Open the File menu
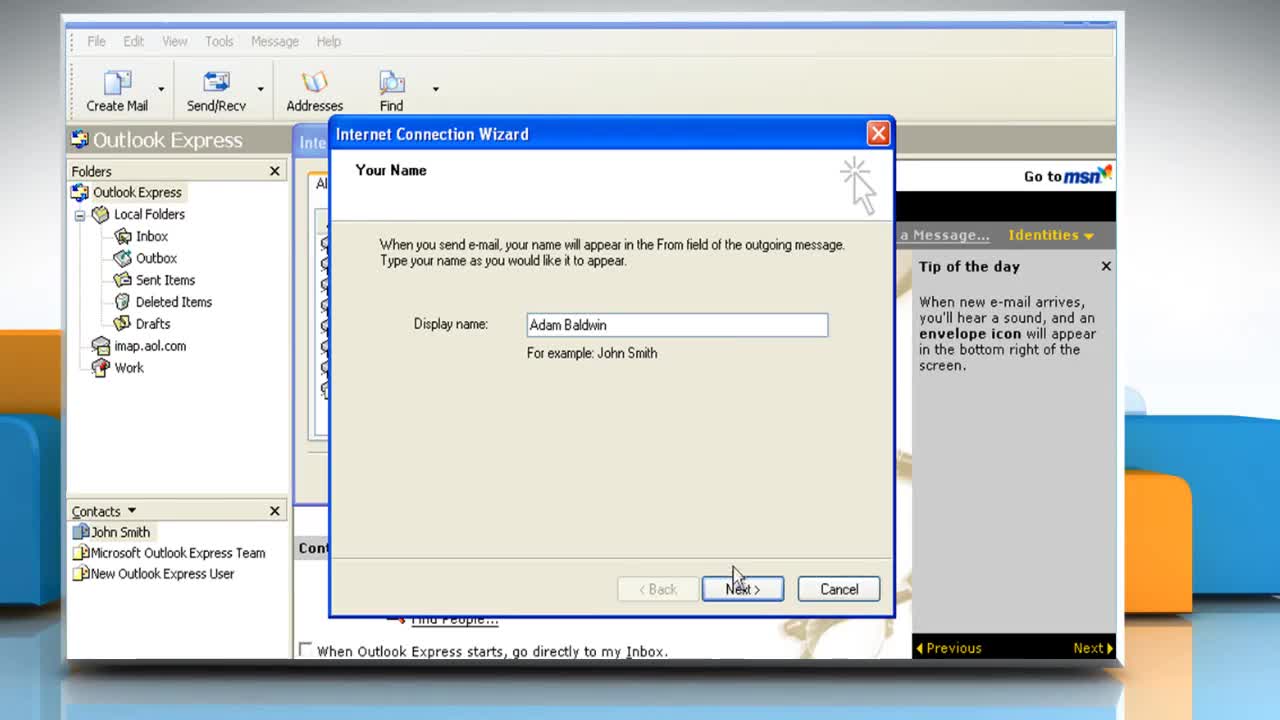Screen dimensions: 1280x720 click(x=96, y=41)
